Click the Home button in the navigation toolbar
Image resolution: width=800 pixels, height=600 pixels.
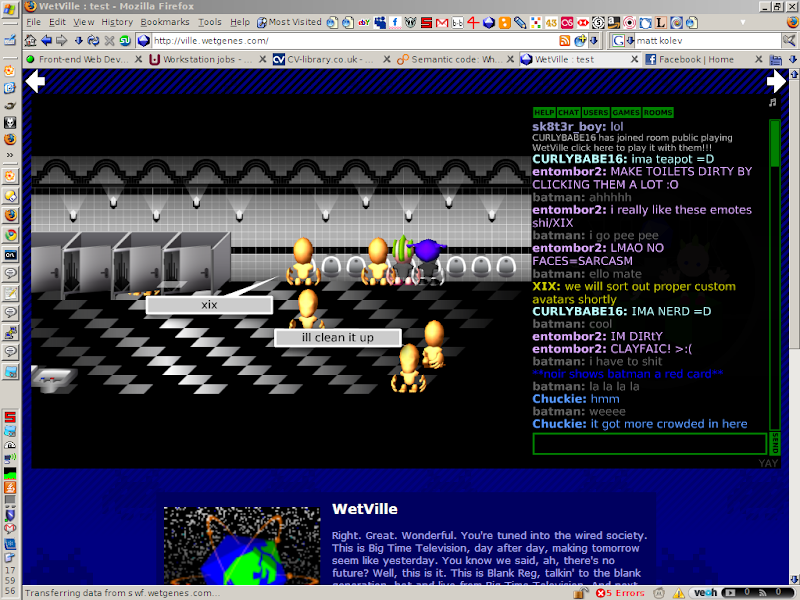pyautogui.click(x=31, y=40)
